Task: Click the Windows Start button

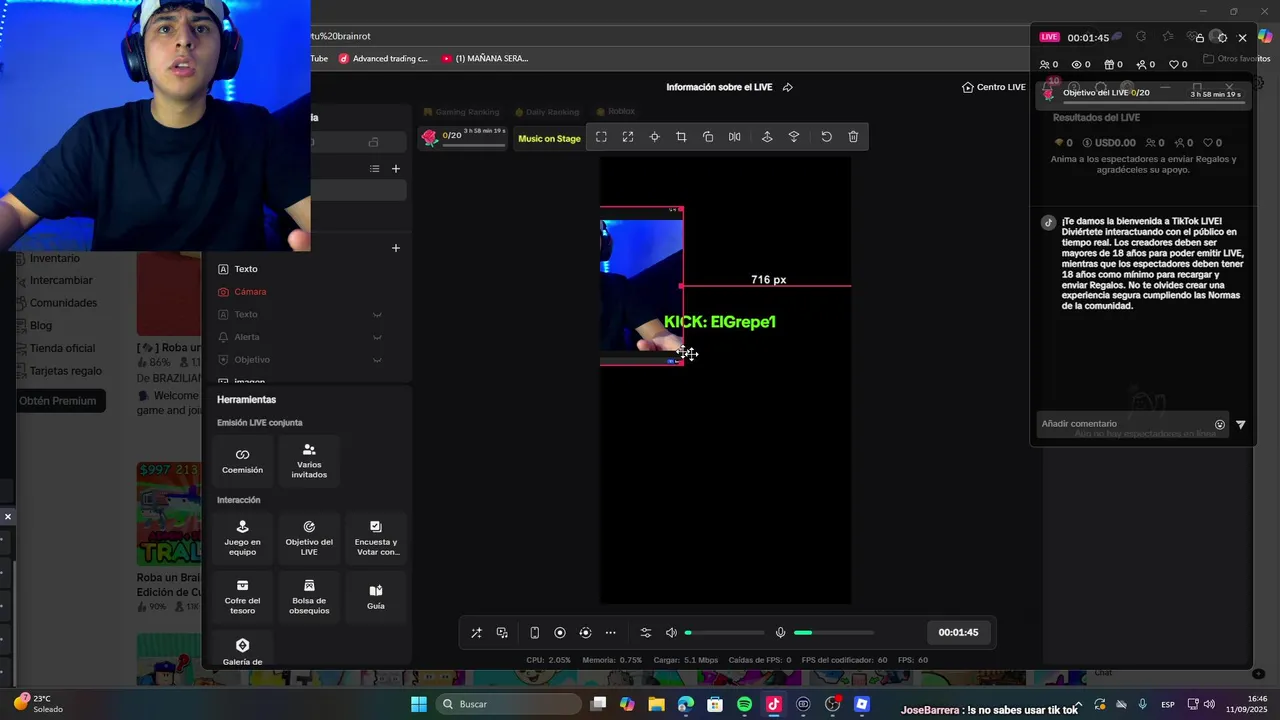Action: [419, 704]
